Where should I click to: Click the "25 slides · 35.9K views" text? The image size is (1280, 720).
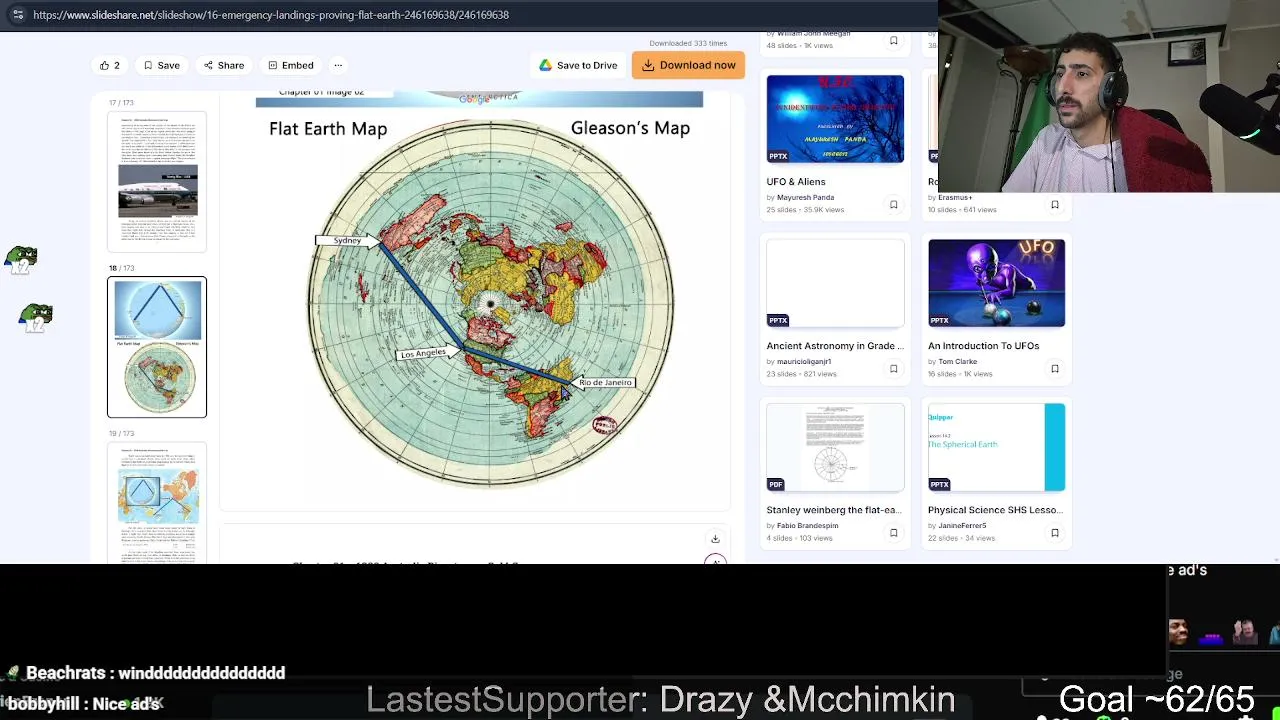click(x=805, y=210)
